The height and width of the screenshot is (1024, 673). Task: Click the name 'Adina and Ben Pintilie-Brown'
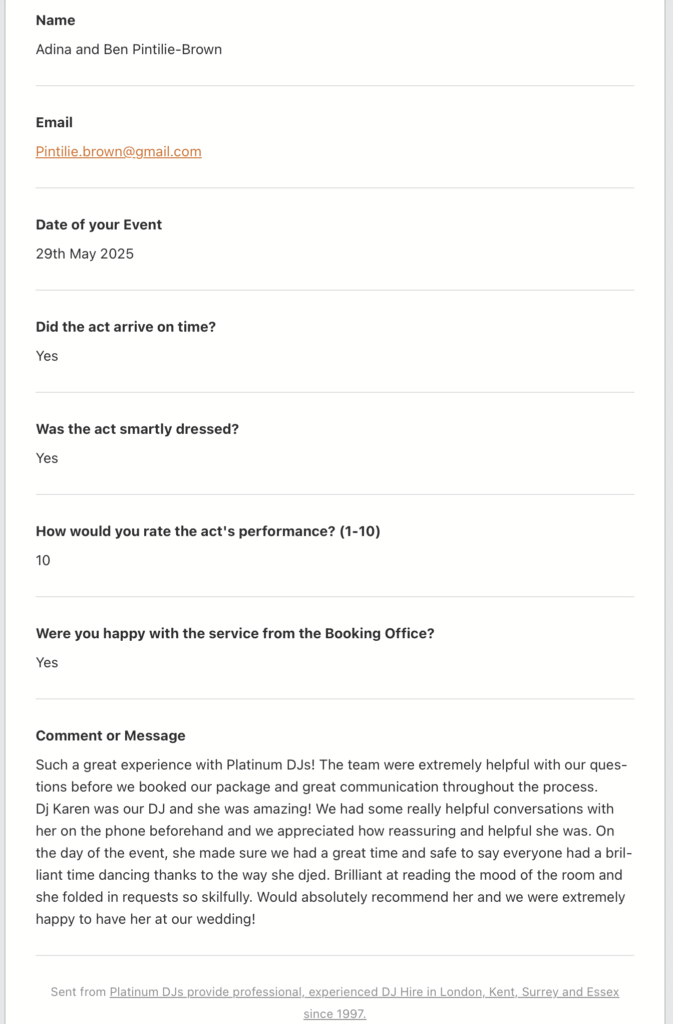pyautogui.click(x=129, y=49)
